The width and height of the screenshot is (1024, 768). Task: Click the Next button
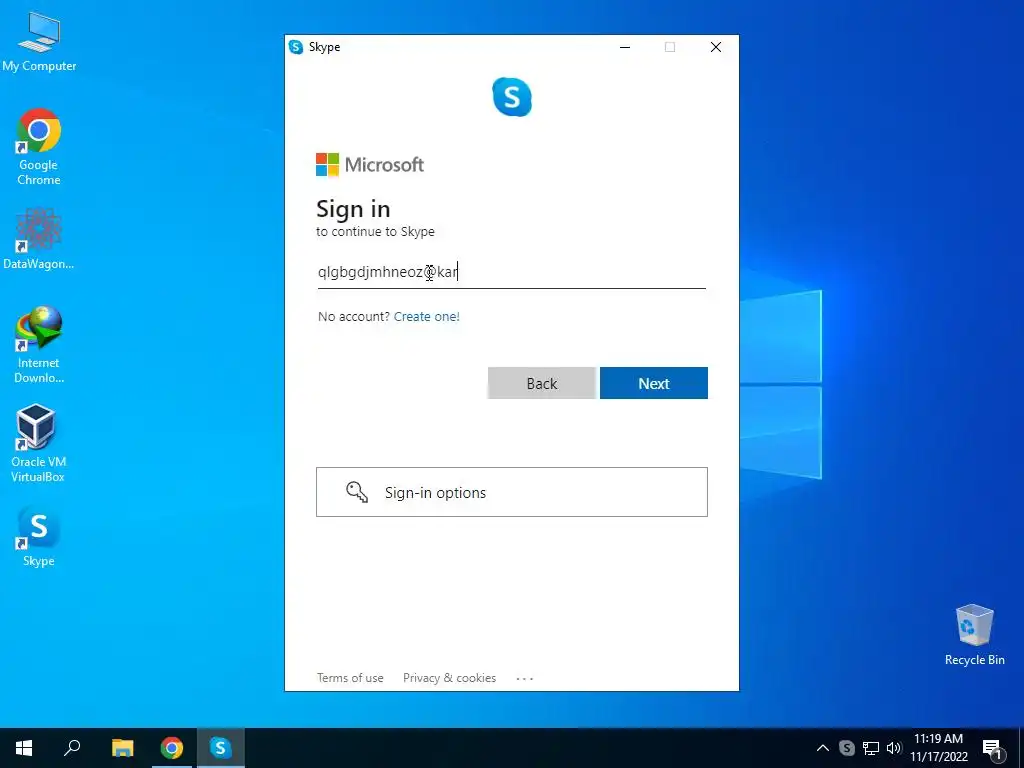coord(654,383)
